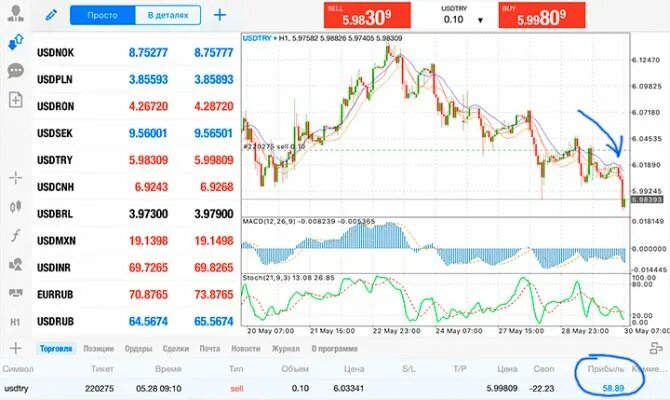The image size is (670, 400).
Task: Open the quotes up-down arrows icon
Action: click(15, 42)
